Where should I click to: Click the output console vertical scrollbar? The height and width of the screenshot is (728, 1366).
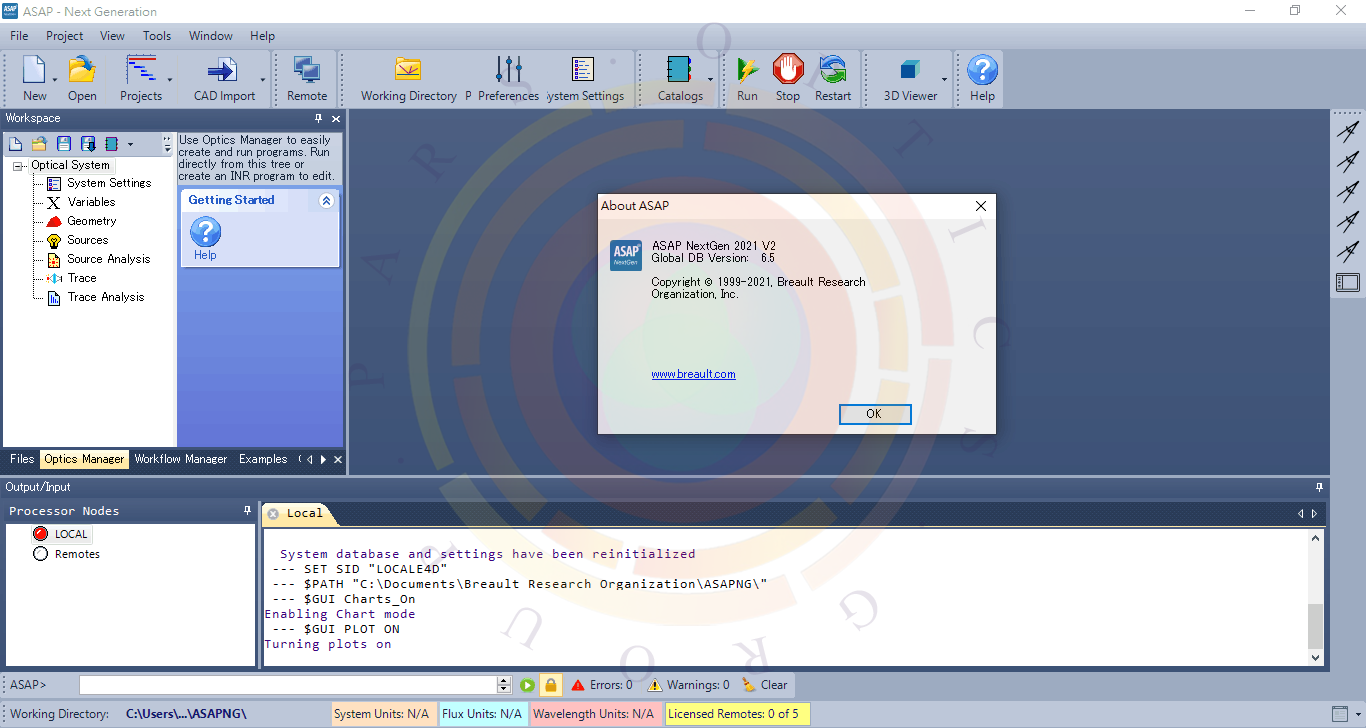pos(1315,597)
